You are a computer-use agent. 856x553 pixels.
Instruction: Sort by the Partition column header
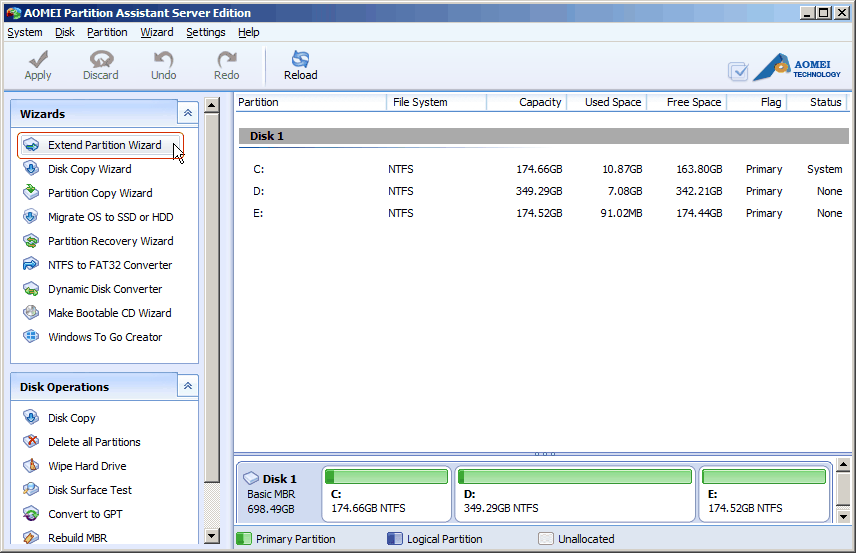[311, 102]
